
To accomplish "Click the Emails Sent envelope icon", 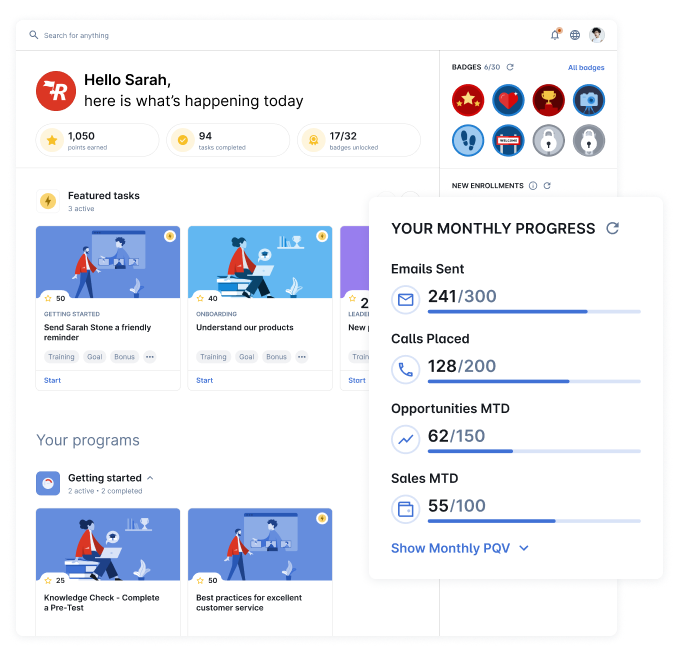I will click(x=405, y=300).
